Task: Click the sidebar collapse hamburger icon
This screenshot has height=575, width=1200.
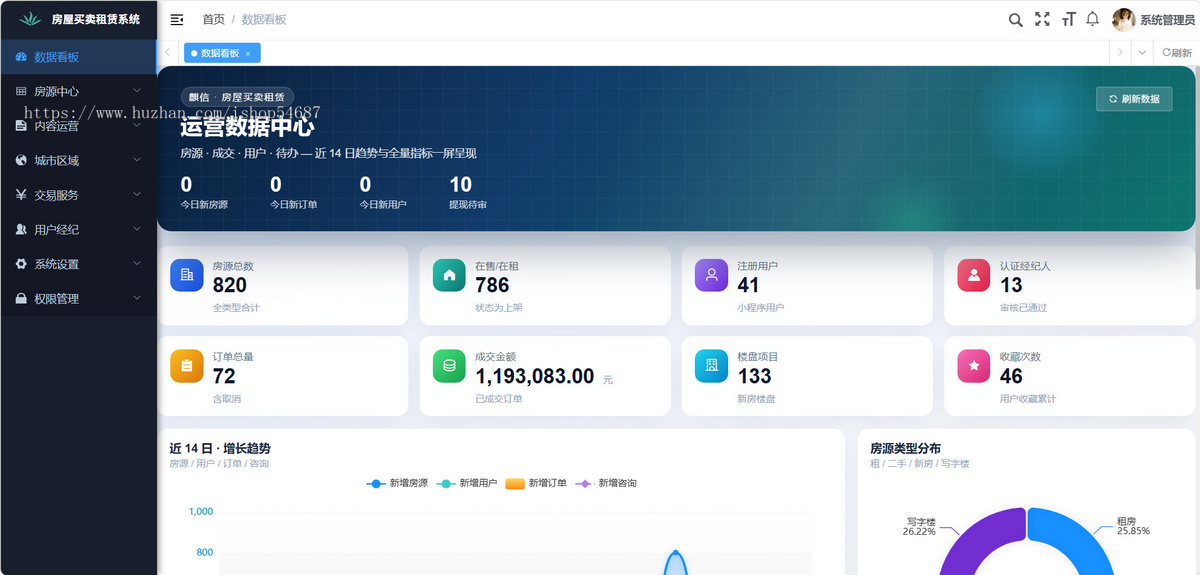Action: pyautogui.click(x=177, y=20)
